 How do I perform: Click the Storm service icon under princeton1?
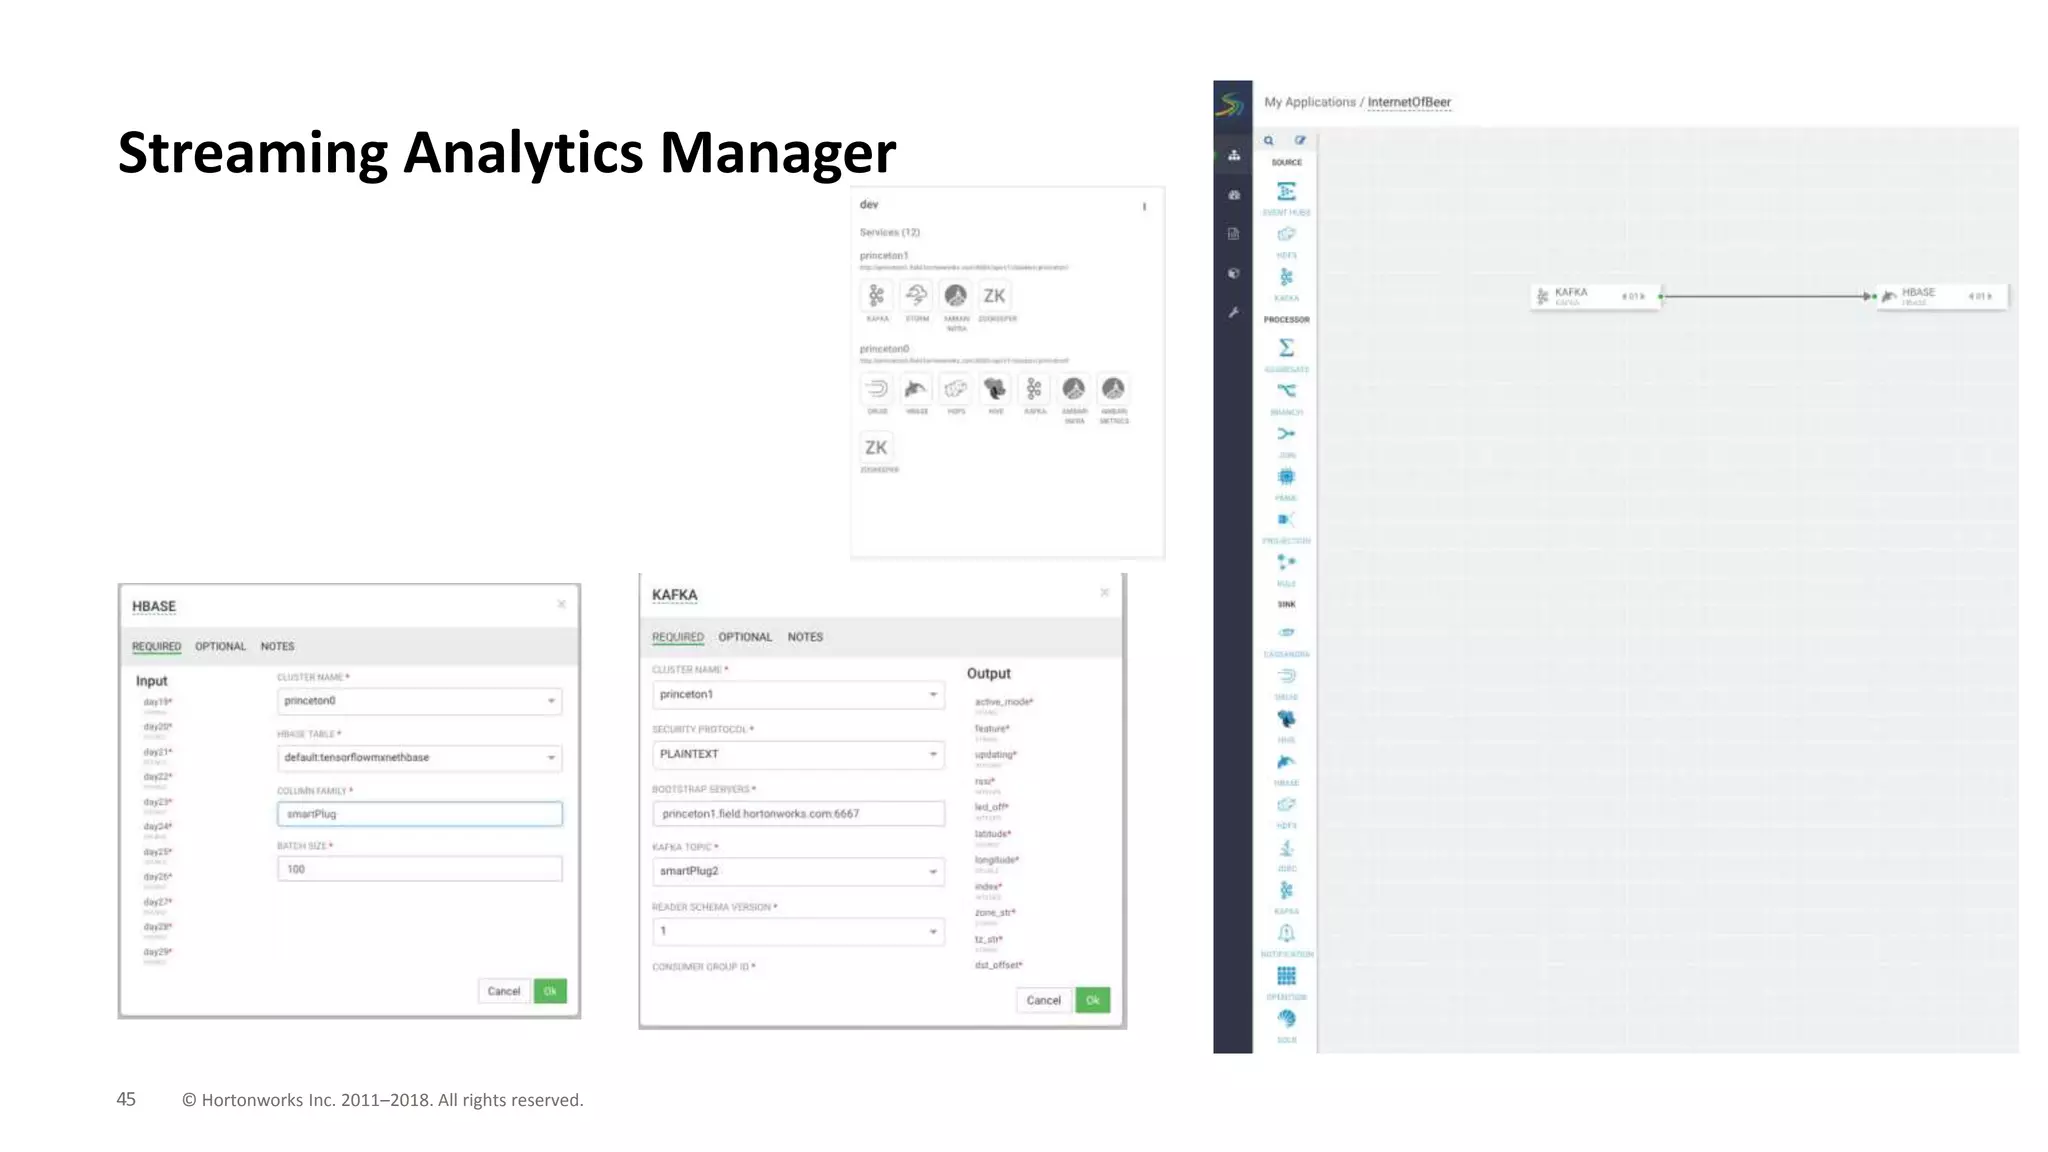coord(916,296)
